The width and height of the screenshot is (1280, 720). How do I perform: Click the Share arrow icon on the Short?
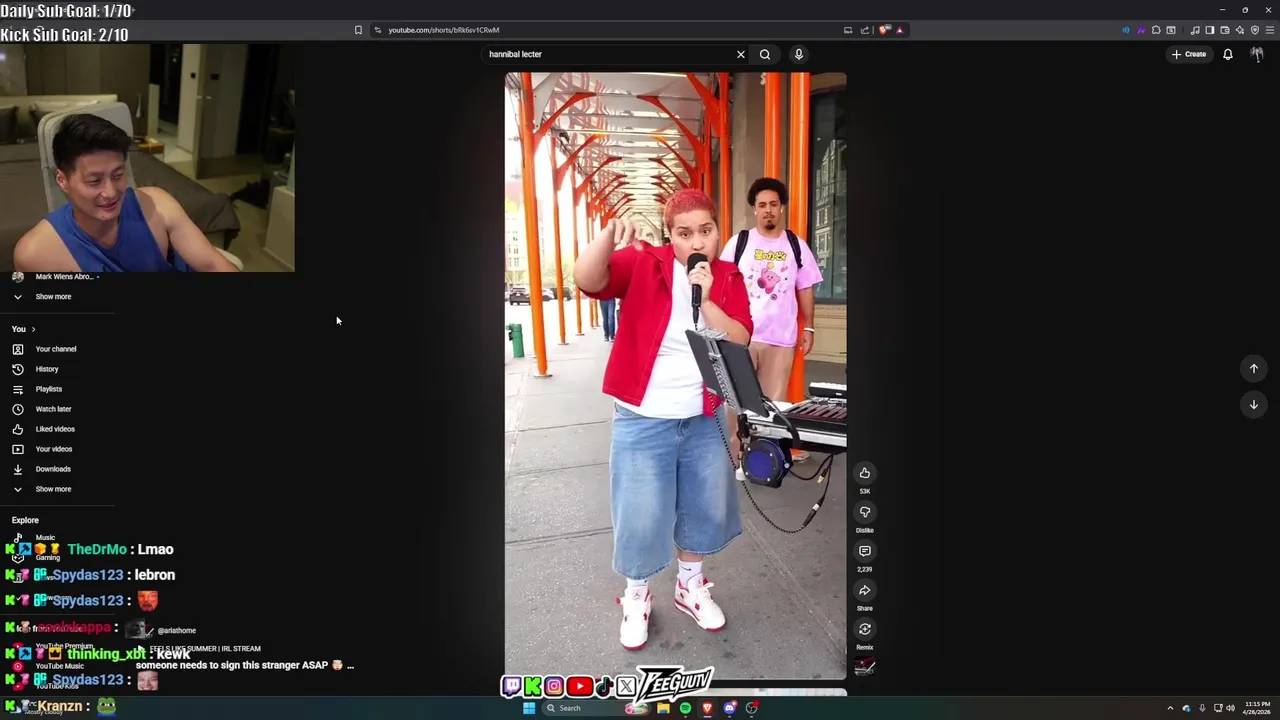point(865,590)
